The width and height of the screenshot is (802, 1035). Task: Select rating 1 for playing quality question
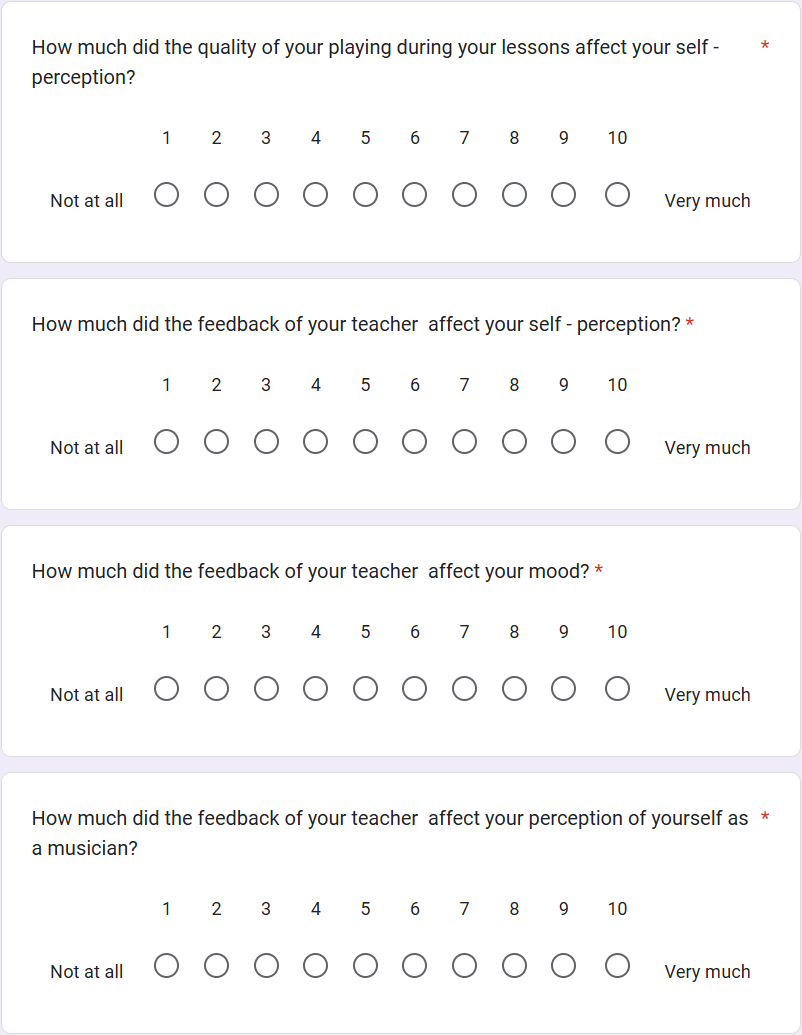(x=167, y=194)
